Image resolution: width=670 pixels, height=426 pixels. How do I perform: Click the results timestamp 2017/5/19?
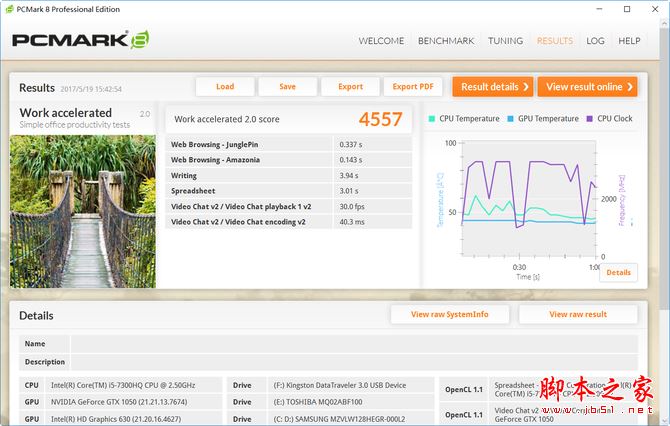(91, 89)
